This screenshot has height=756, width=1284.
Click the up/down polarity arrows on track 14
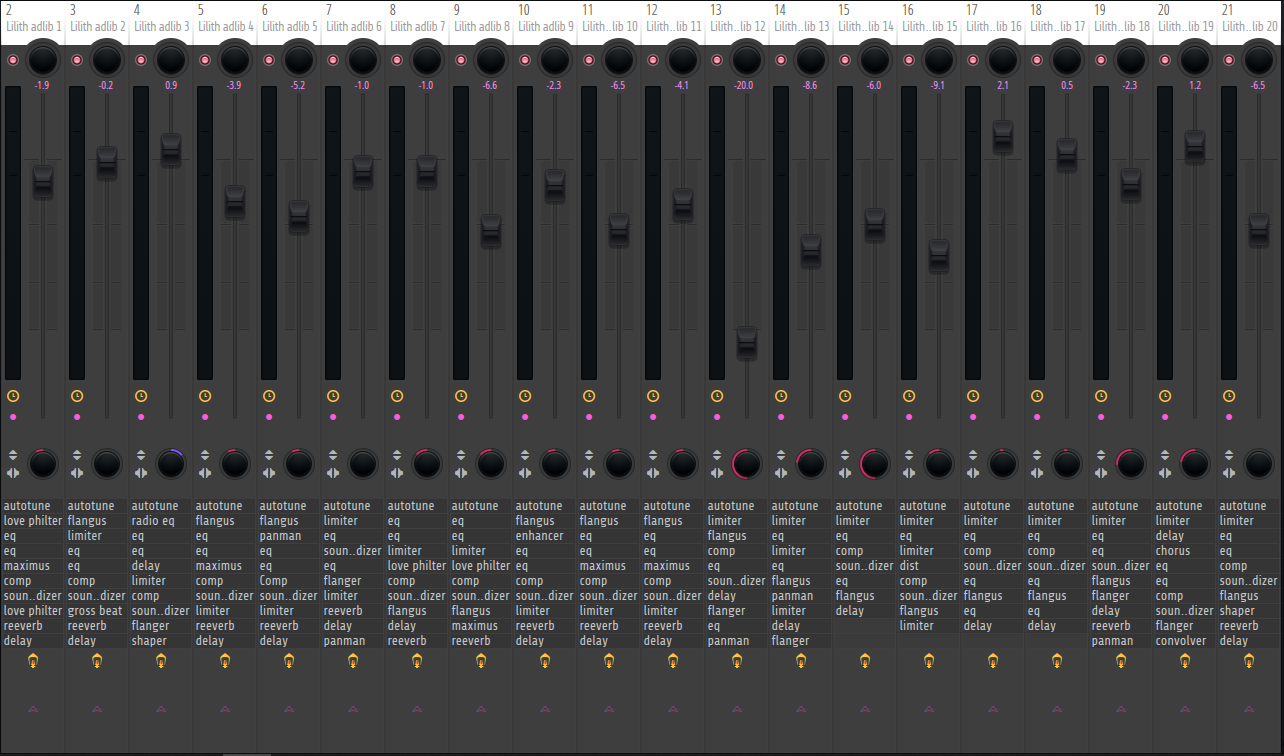781,455
